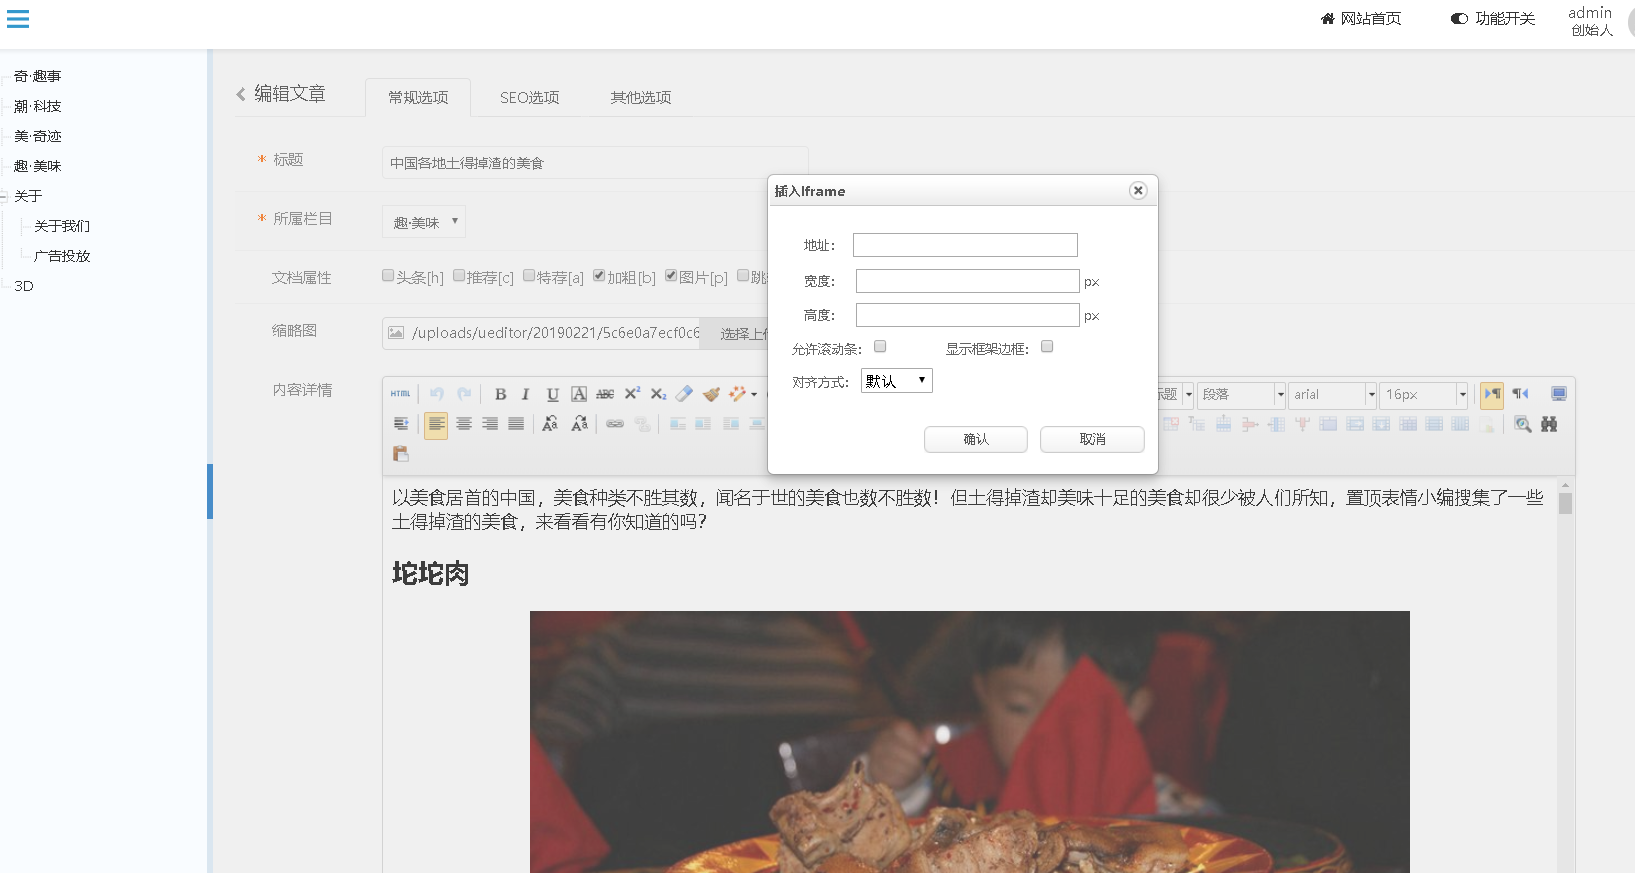Click the first-line indent icon
The width and height of the screenshot is (1635, 873).
tap(401, 424)
